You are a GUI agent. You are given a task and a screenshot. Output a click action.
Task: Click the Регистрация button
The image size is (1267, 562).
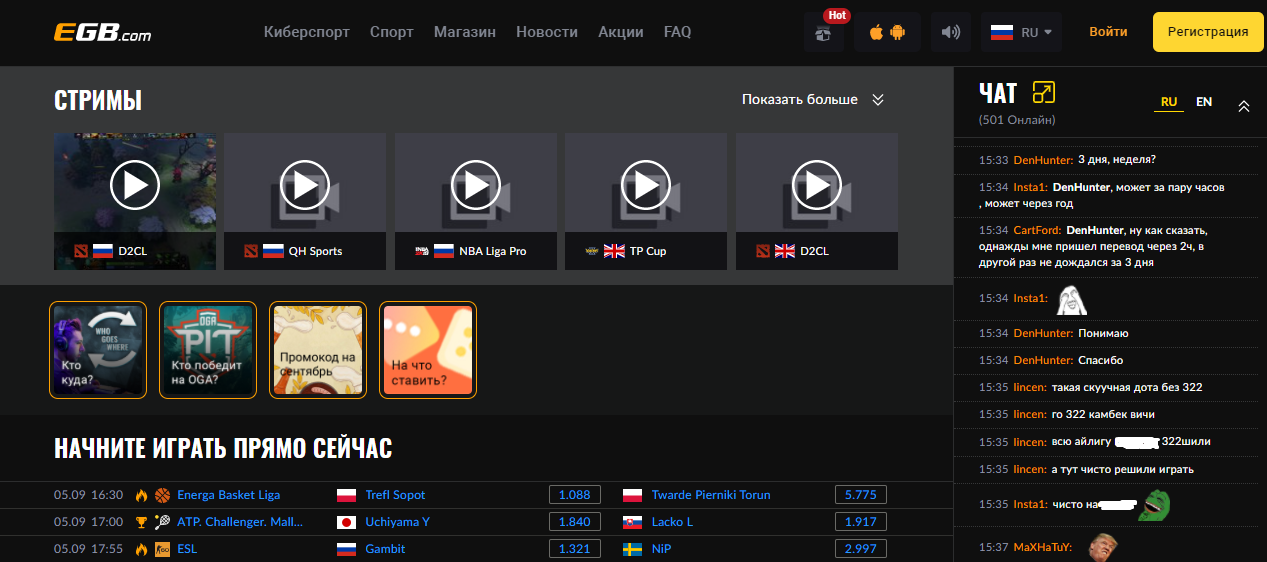(1208, 32)
